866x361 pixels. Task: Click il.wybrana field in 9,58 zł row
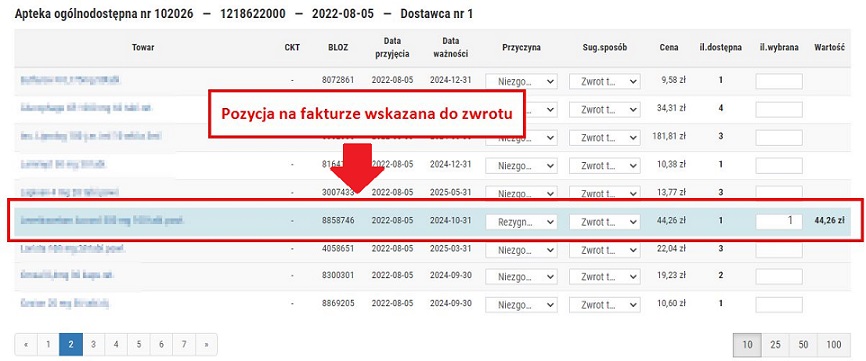point(779,81)
